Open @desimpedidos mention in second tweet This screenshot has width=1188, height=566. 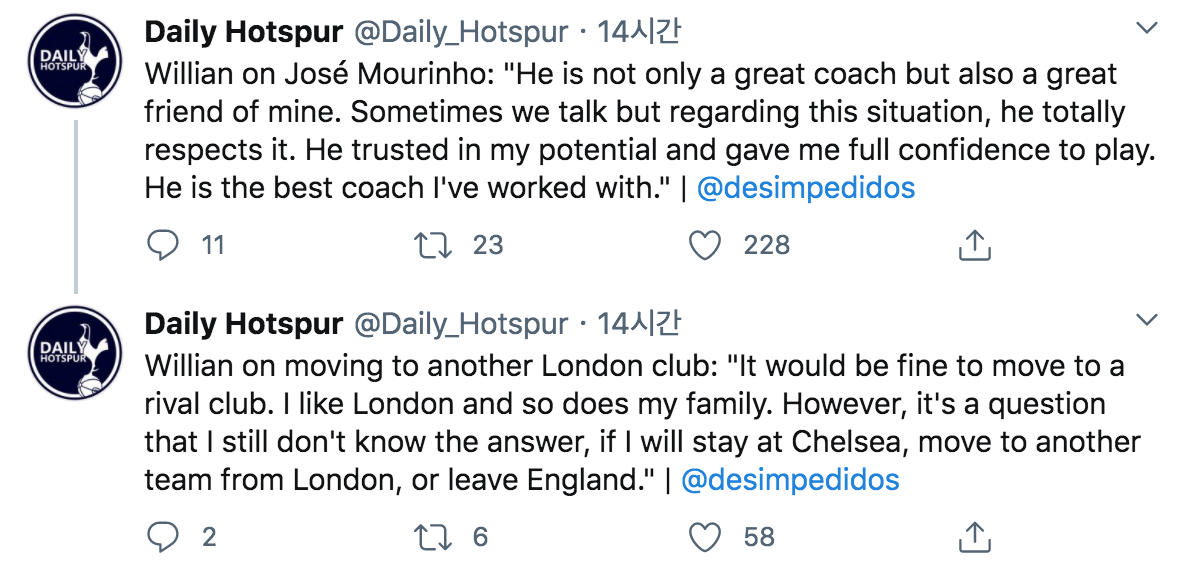pos(790,480)
